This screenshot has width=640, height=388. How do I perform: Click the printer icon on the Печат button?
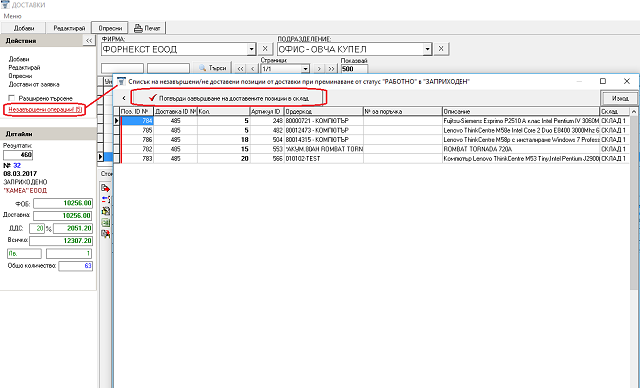[x=138, y=28]
